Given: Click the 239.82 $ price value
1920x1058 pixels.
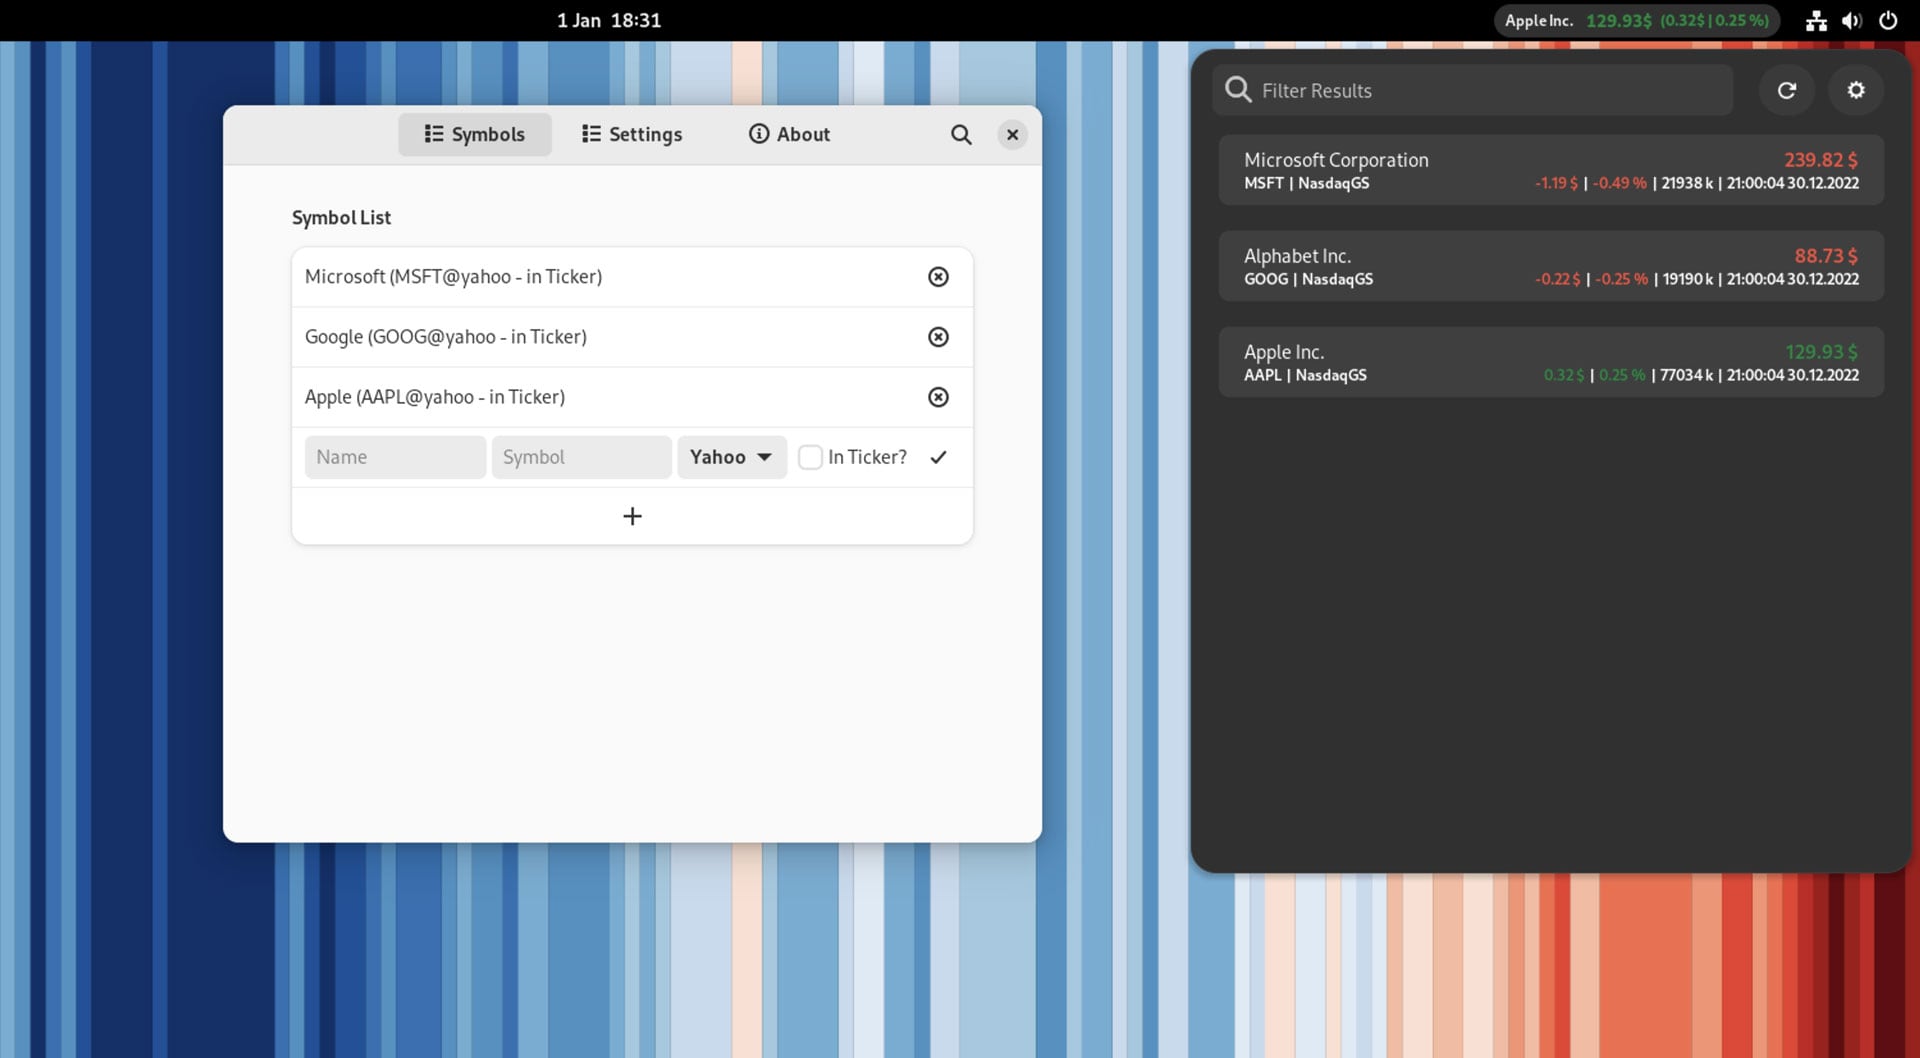Looking at the screenshot, I should coord(1821,160).
